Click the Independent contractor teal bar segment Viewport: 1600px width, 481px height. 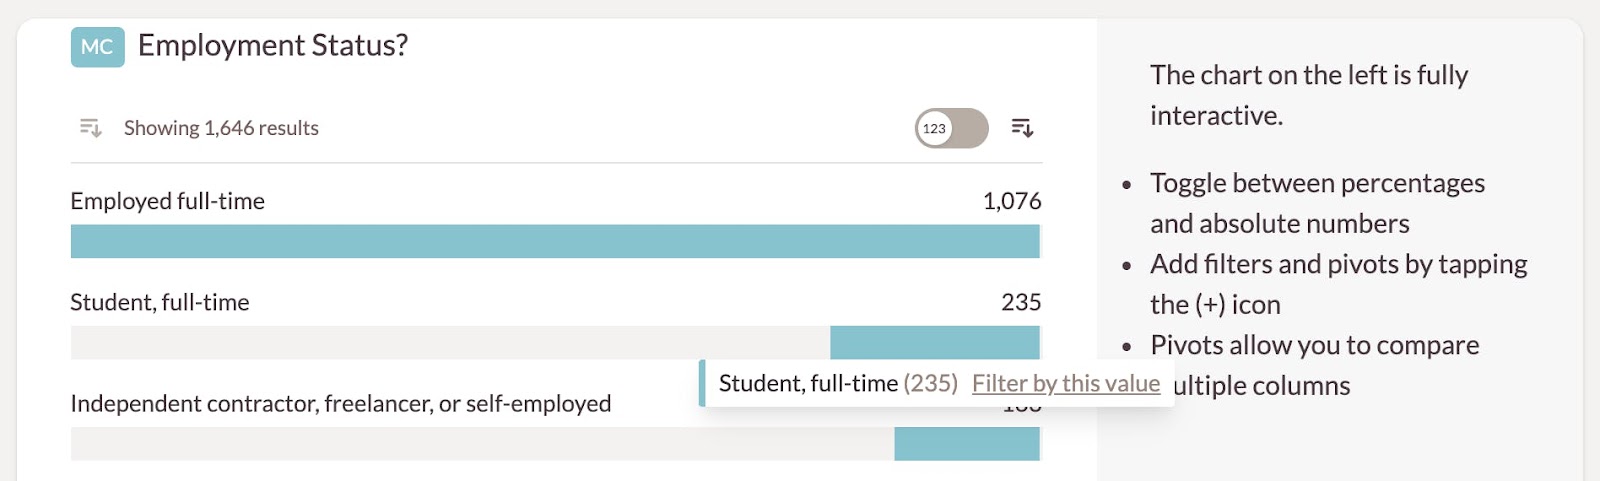[966, 445]
